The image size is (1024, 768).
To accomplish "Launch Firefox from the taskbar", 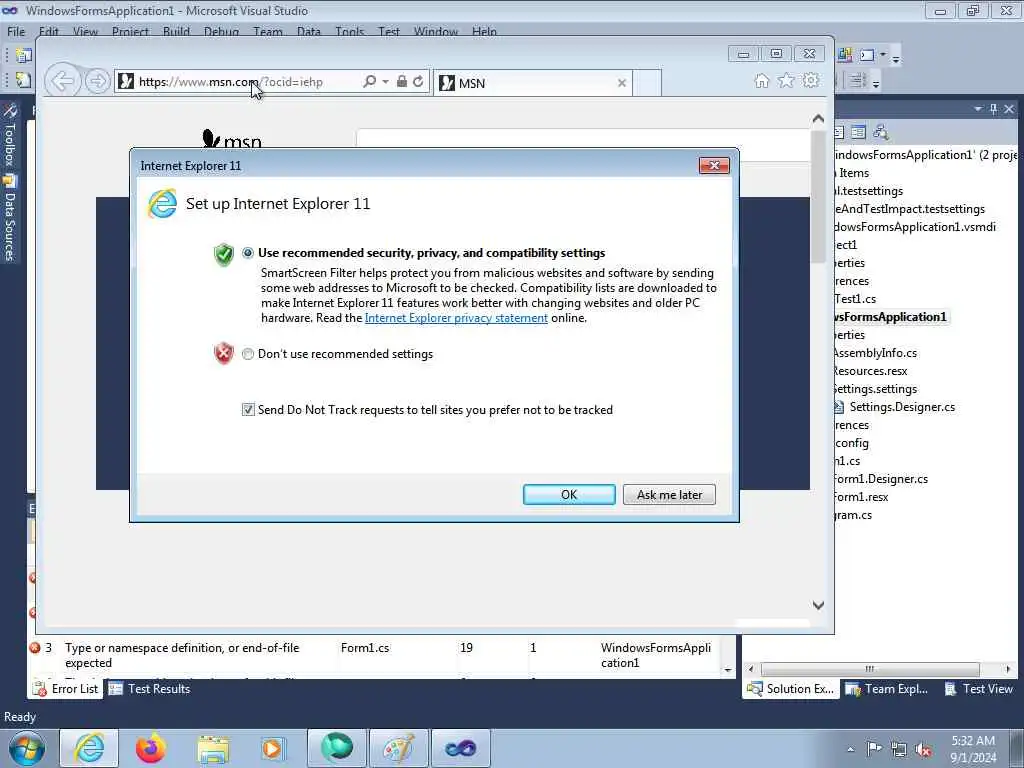I will (151, 748).
